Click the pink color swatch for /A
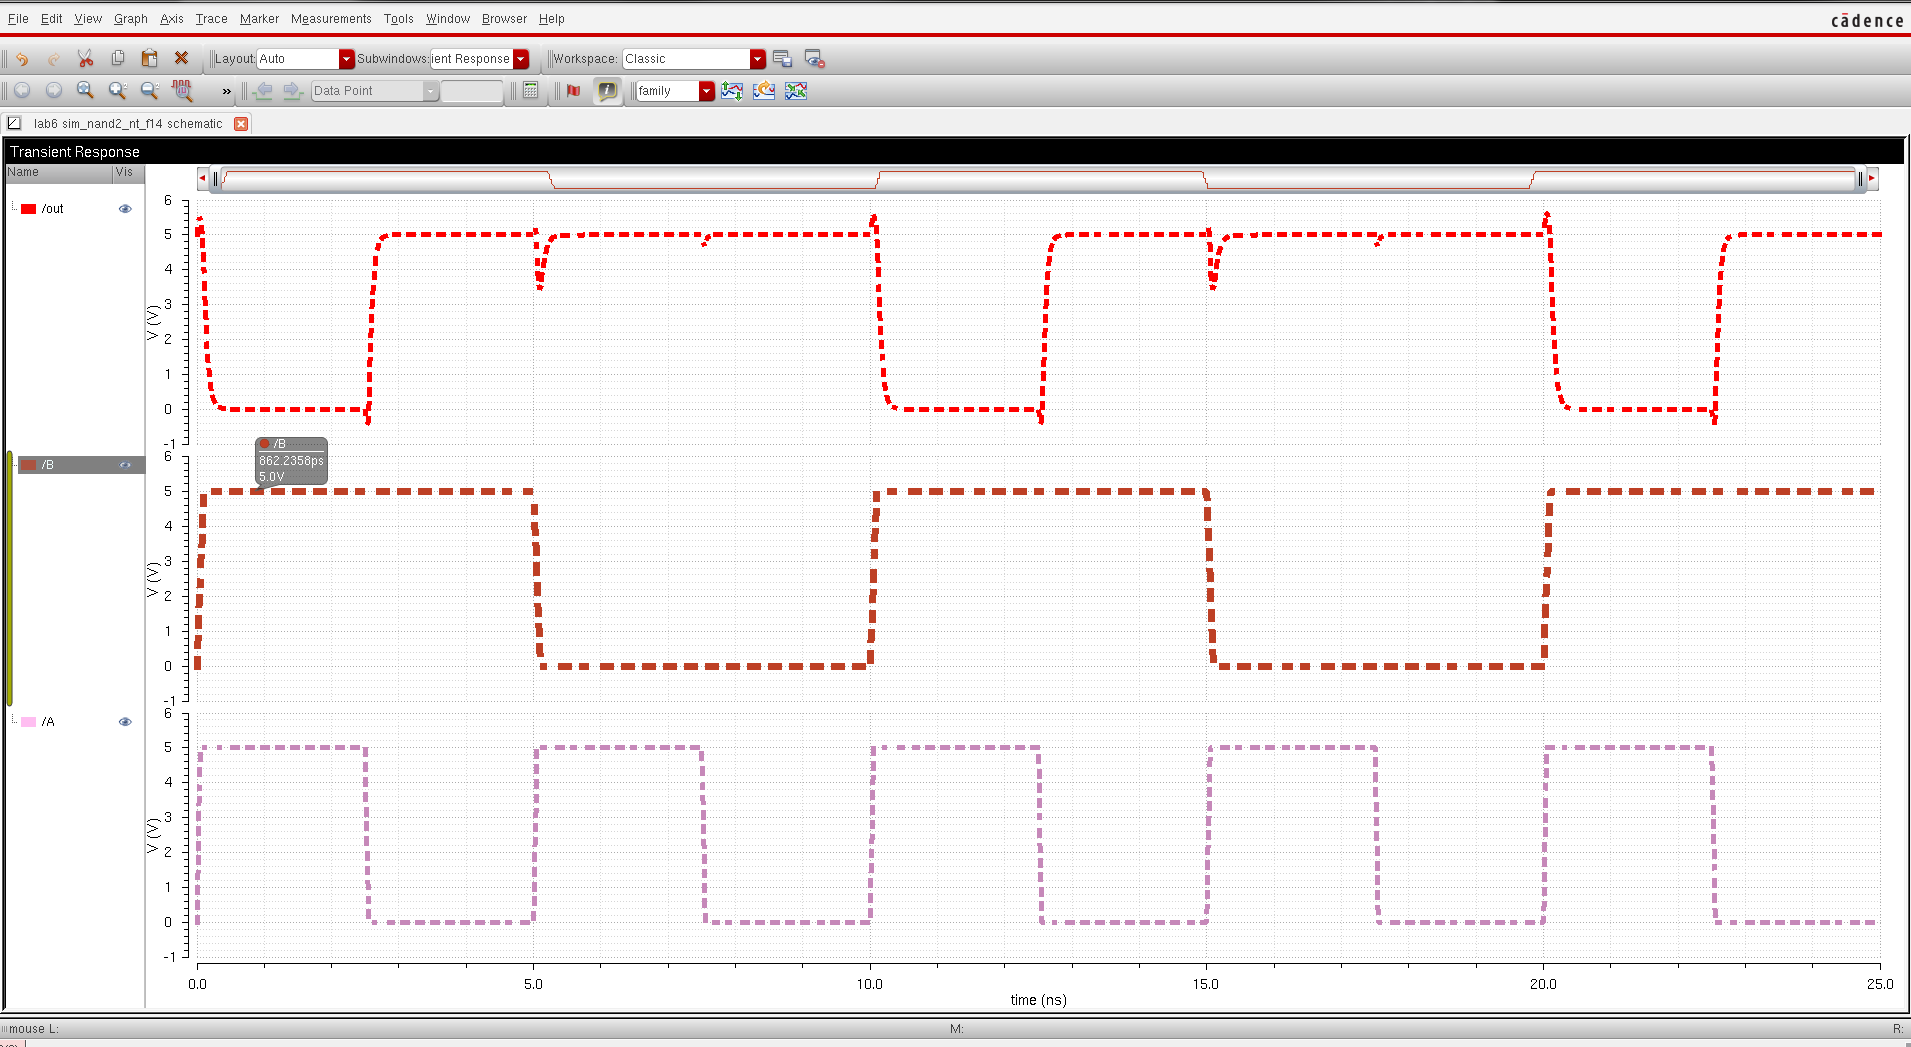Screen dimensions: 1911x1047 [28, 722]
